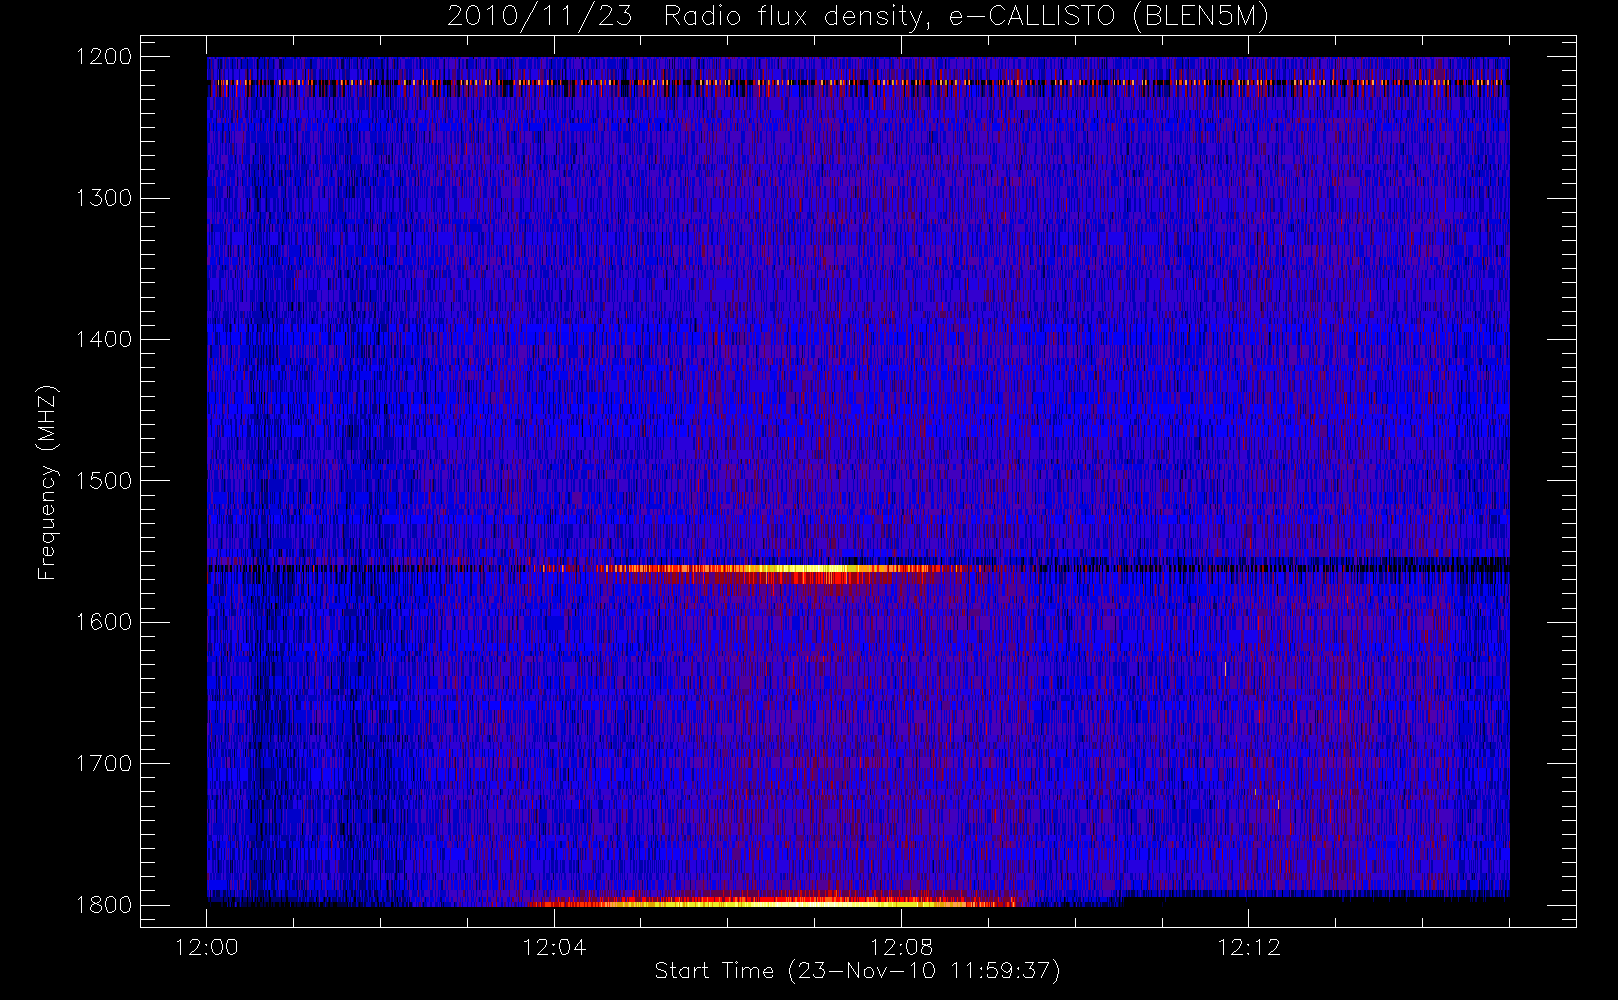Click the 'Start Time (23-Nov-10 11:59:37)' label
This screenshot has width=1618, height=1000.
857,971
